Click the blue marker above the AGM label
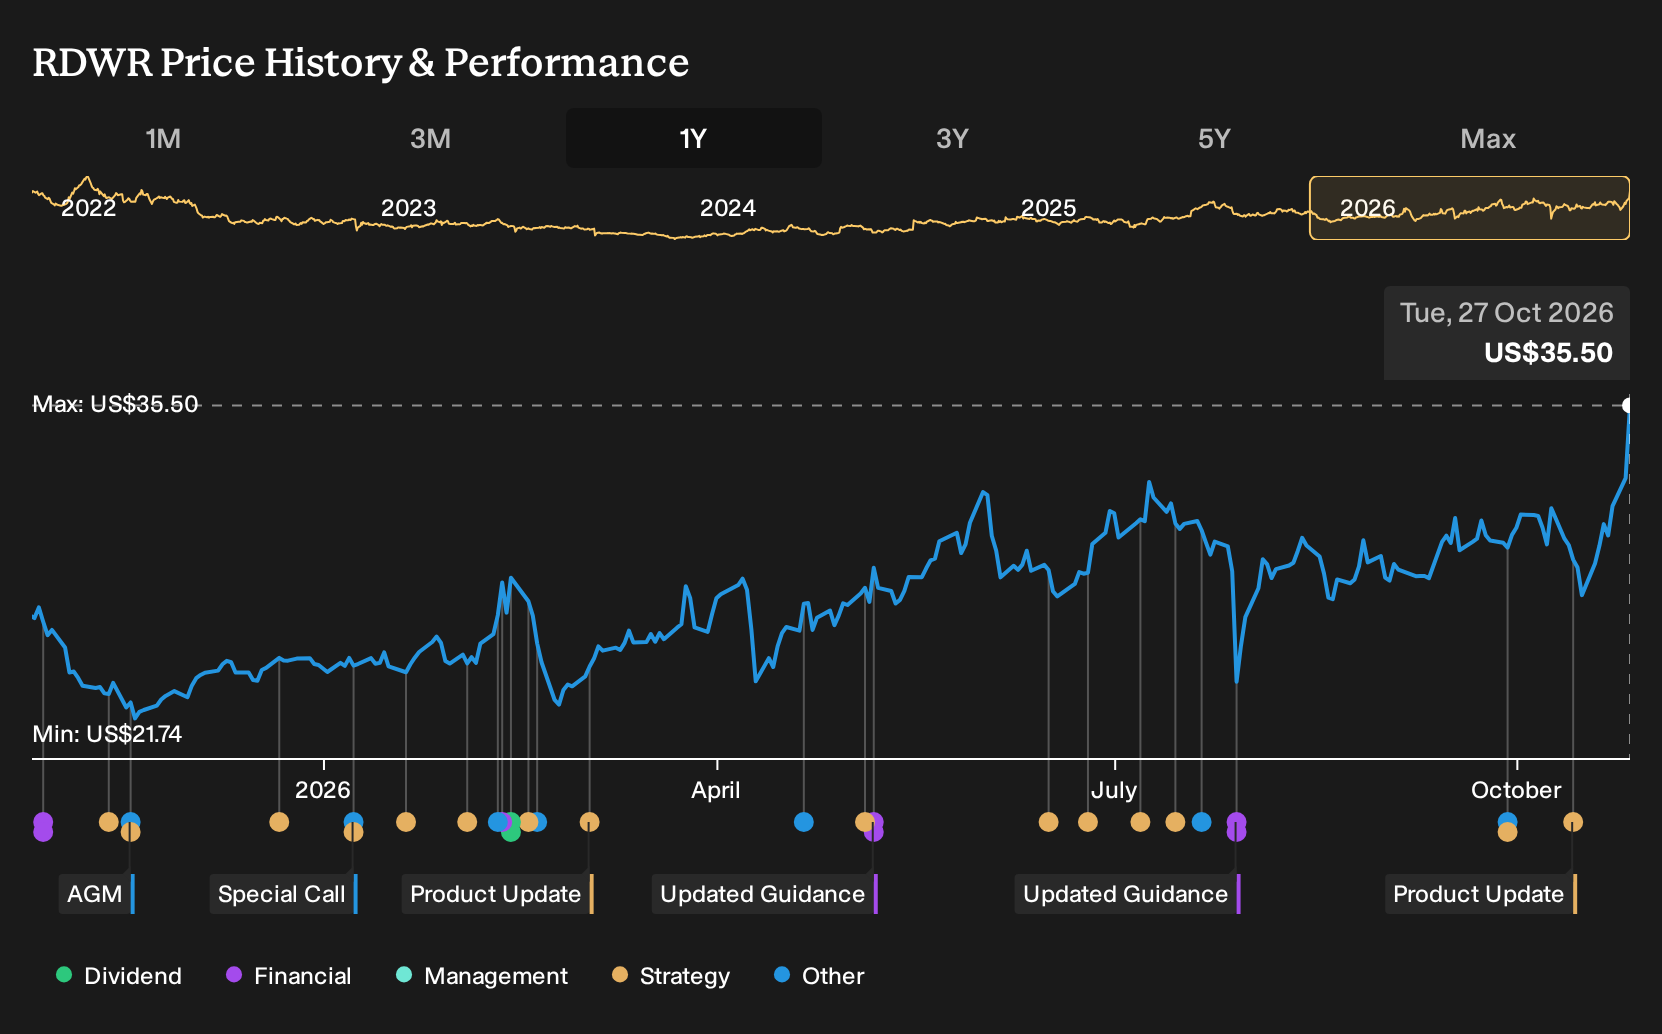Image resolution: width=1662 pixels, height=1034 pixels. click(x=131, y=821)
